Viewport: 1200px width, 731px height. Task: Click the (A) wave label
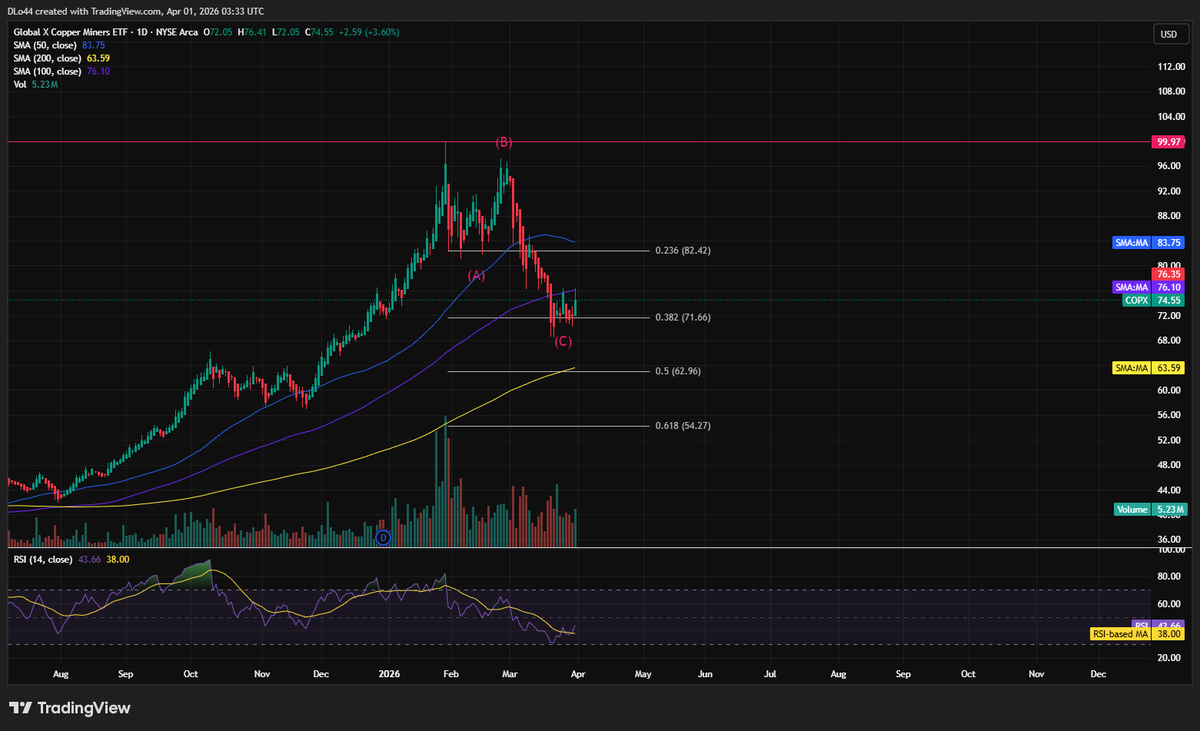click(477, 275)
